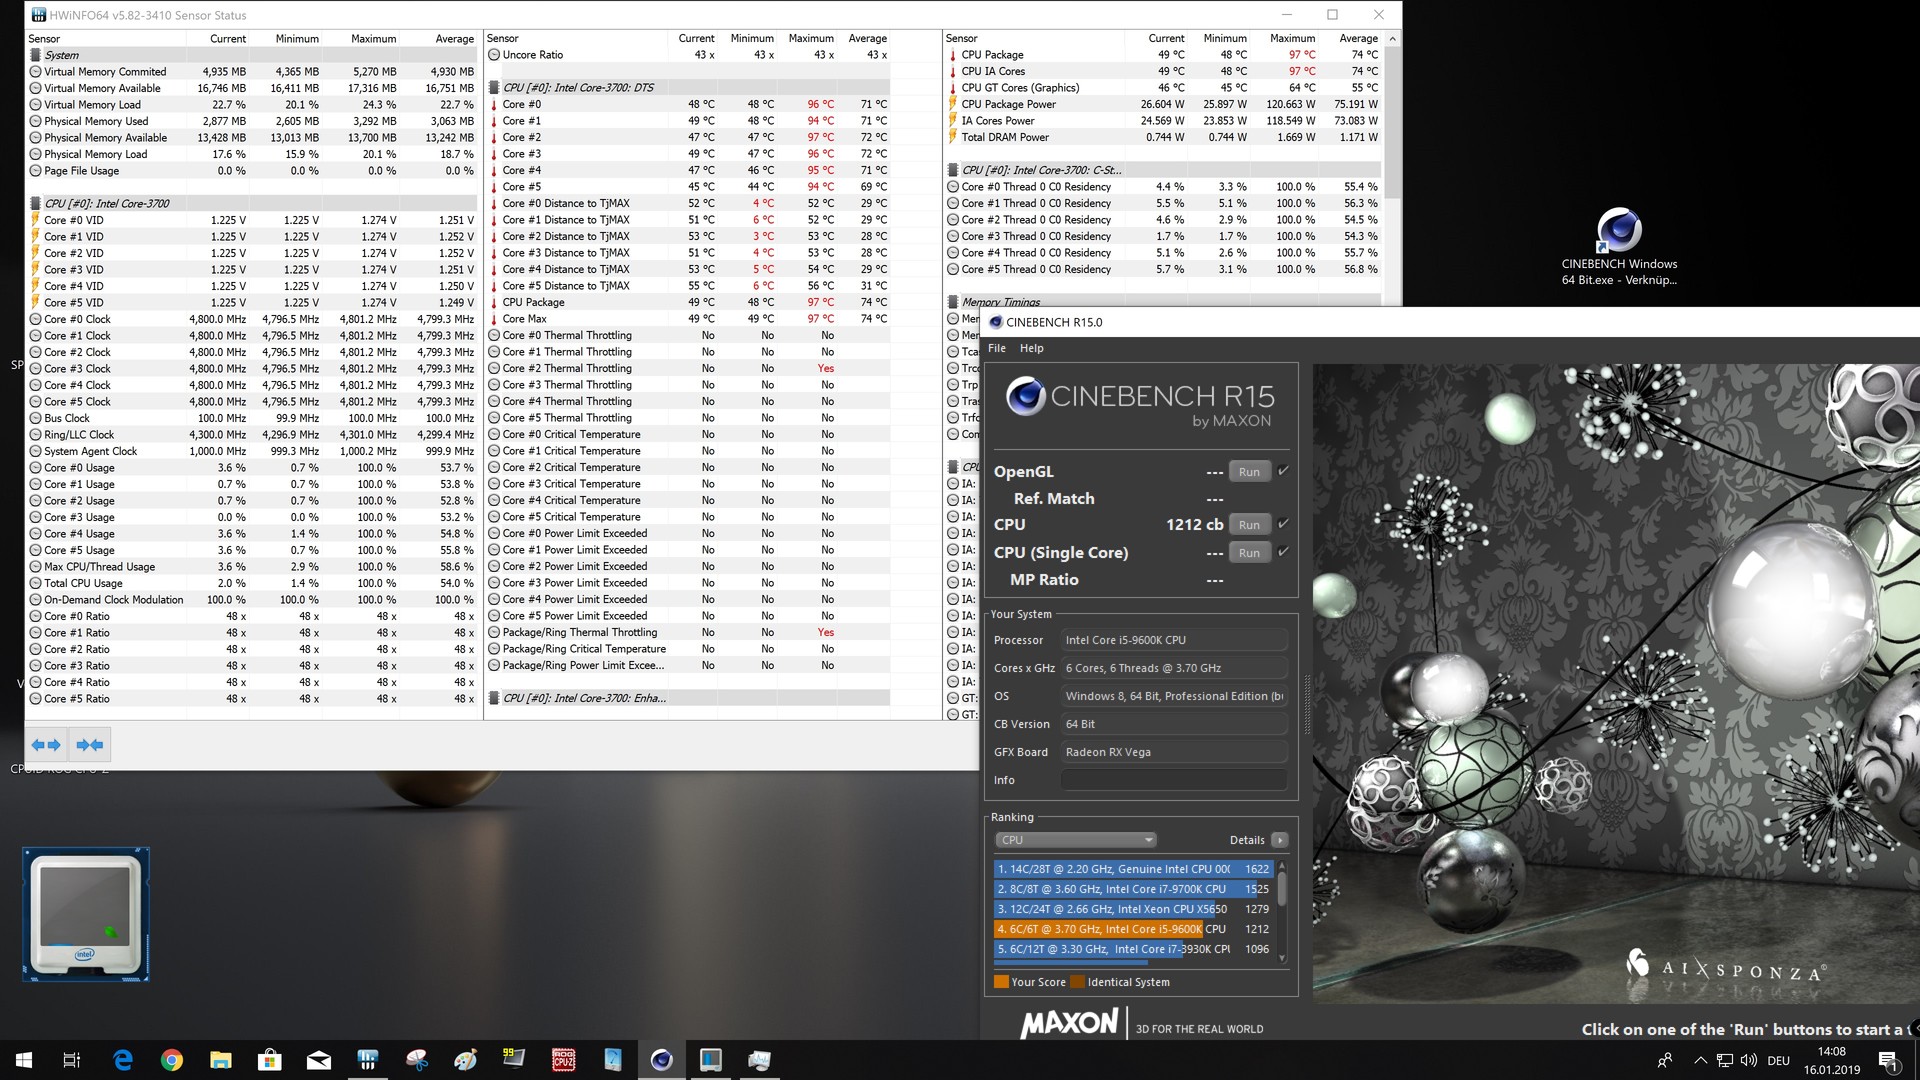
Task: Click HWiNFO64 title bar icon
Action: tap(38, 15)
